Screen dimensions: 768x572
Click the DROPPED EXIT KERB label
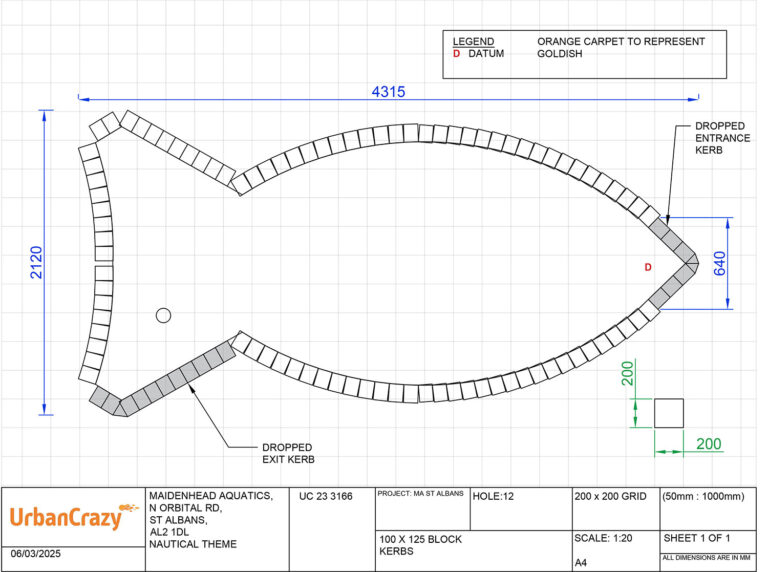(288, 453)
